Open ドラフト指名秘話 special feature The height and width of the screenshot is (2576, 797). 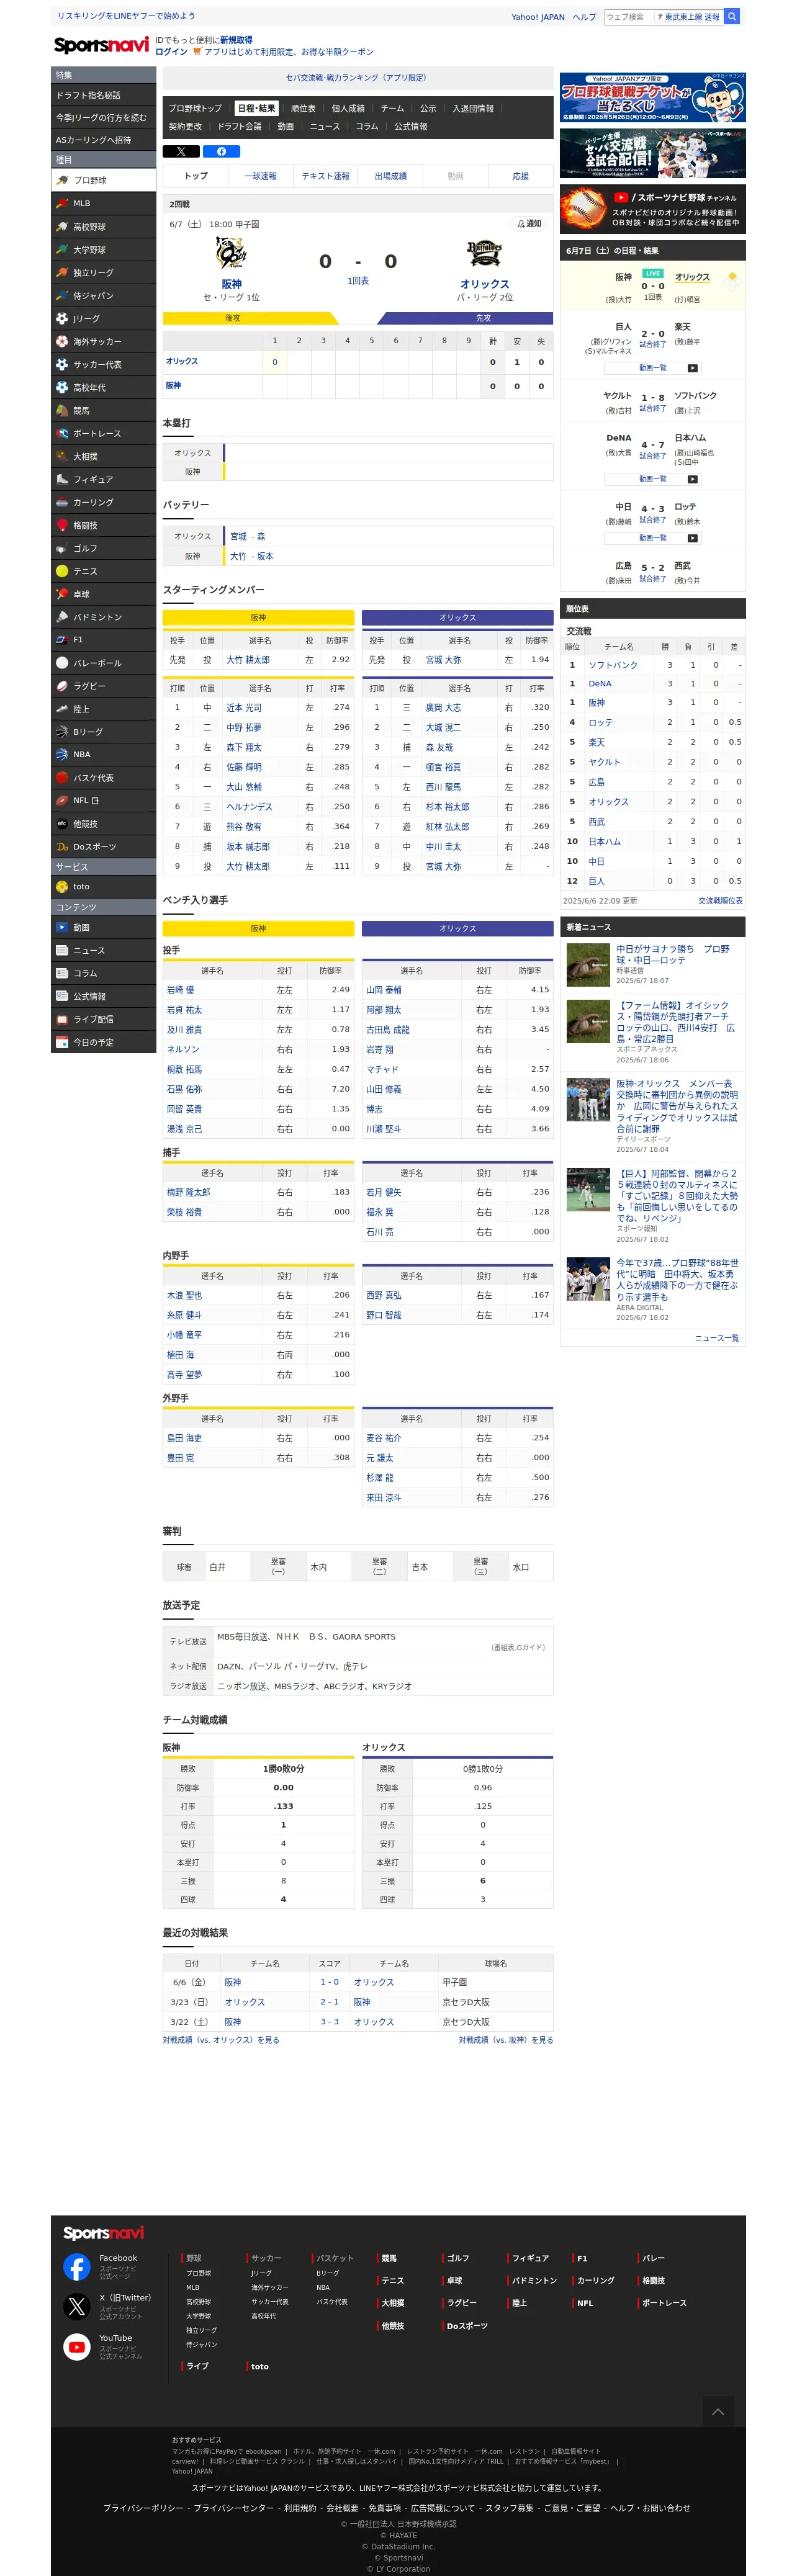pyautogui.click(x=104, y=95)
